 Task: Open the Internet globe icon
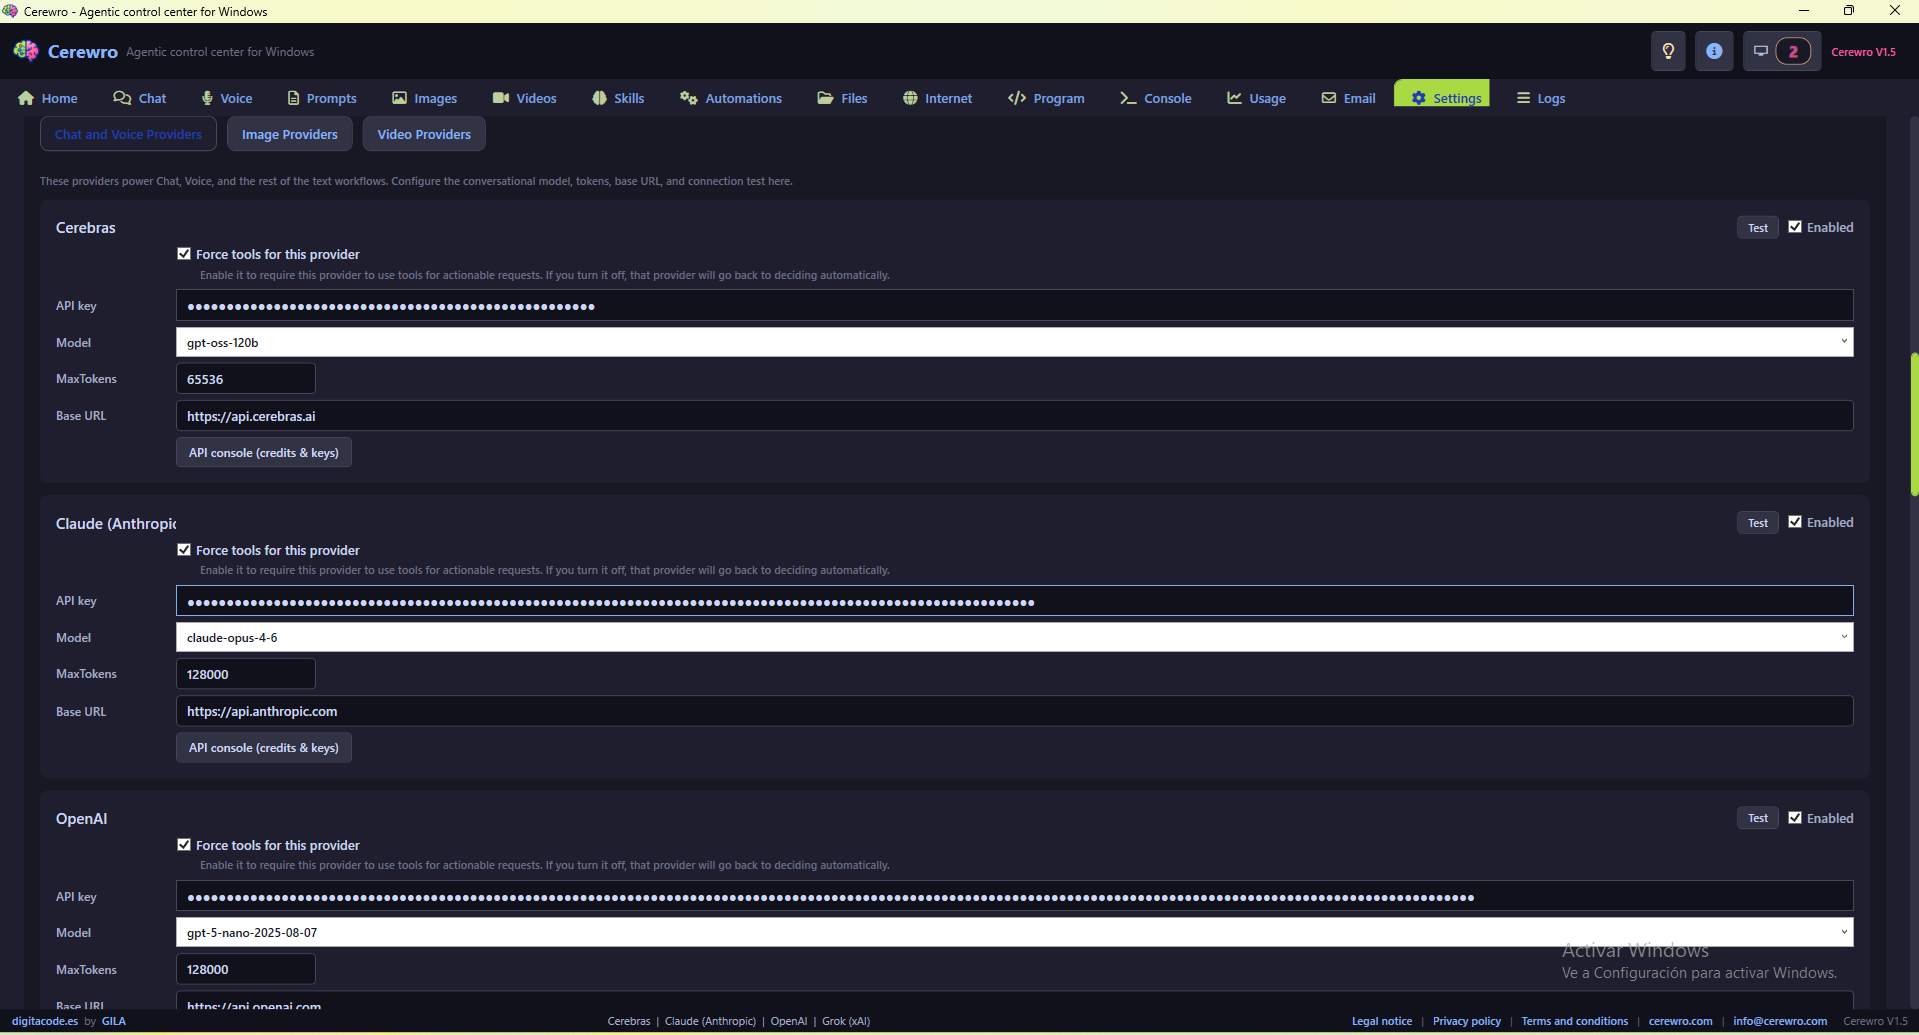tap(910, 98)
